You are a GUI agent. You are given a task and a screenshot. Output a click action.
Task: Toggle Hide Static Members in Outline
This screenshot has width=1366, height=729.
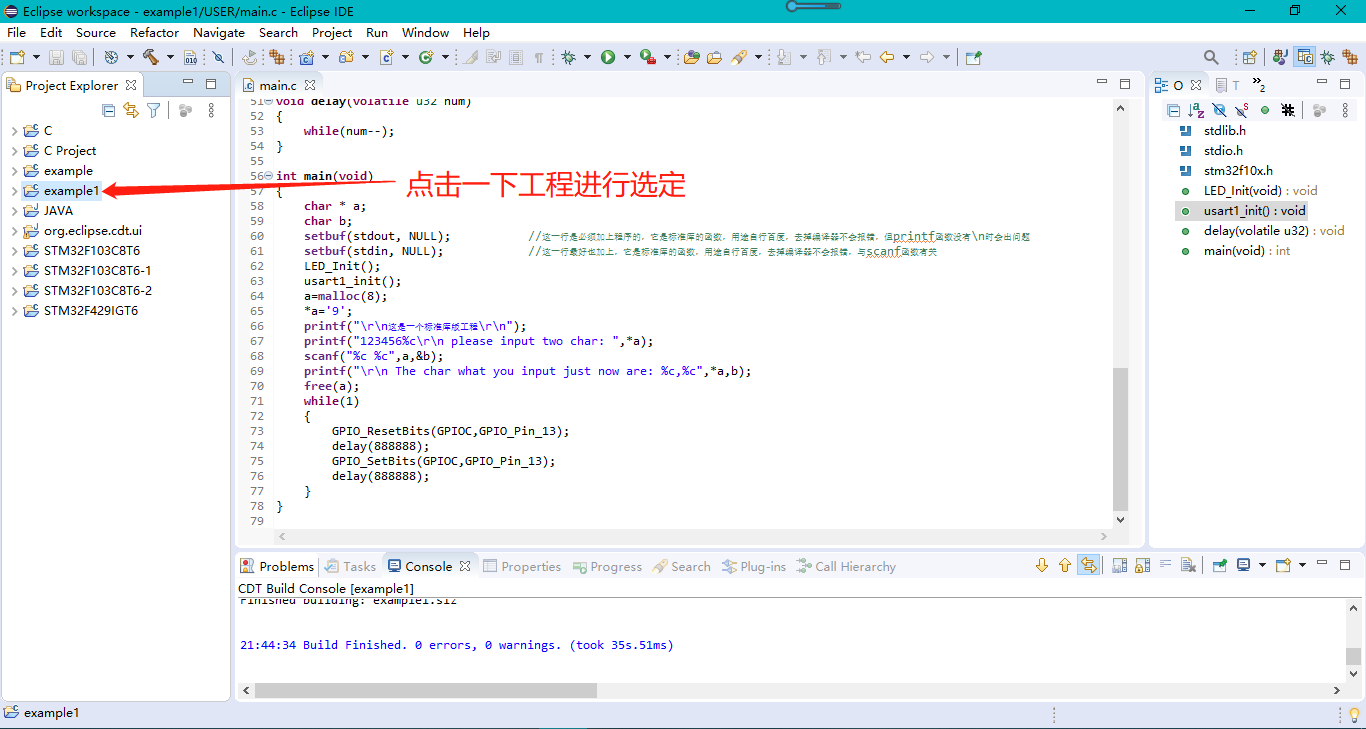pos(1241,111)
